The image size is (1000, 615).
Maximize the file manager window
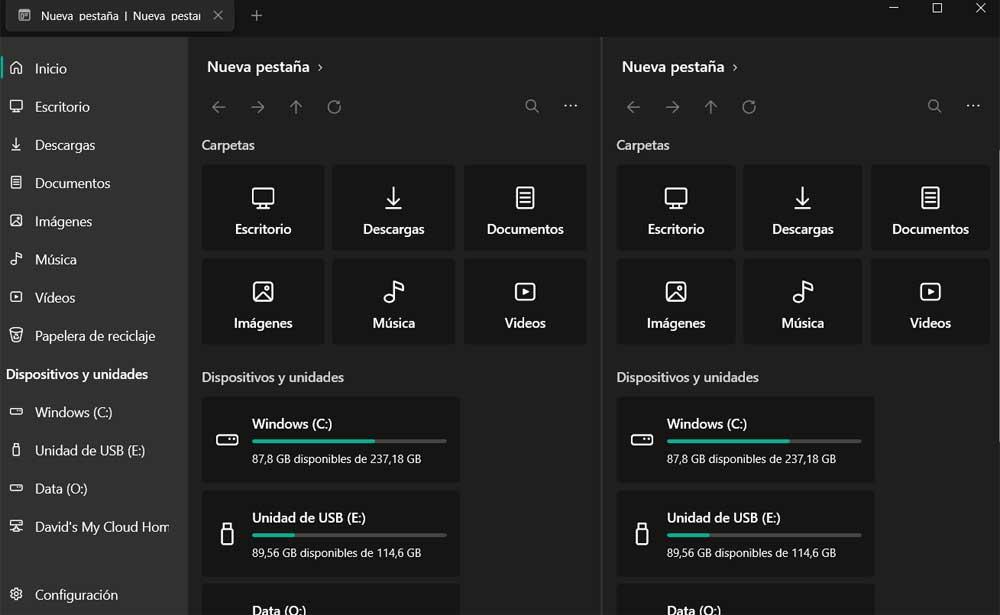point(937,8)
